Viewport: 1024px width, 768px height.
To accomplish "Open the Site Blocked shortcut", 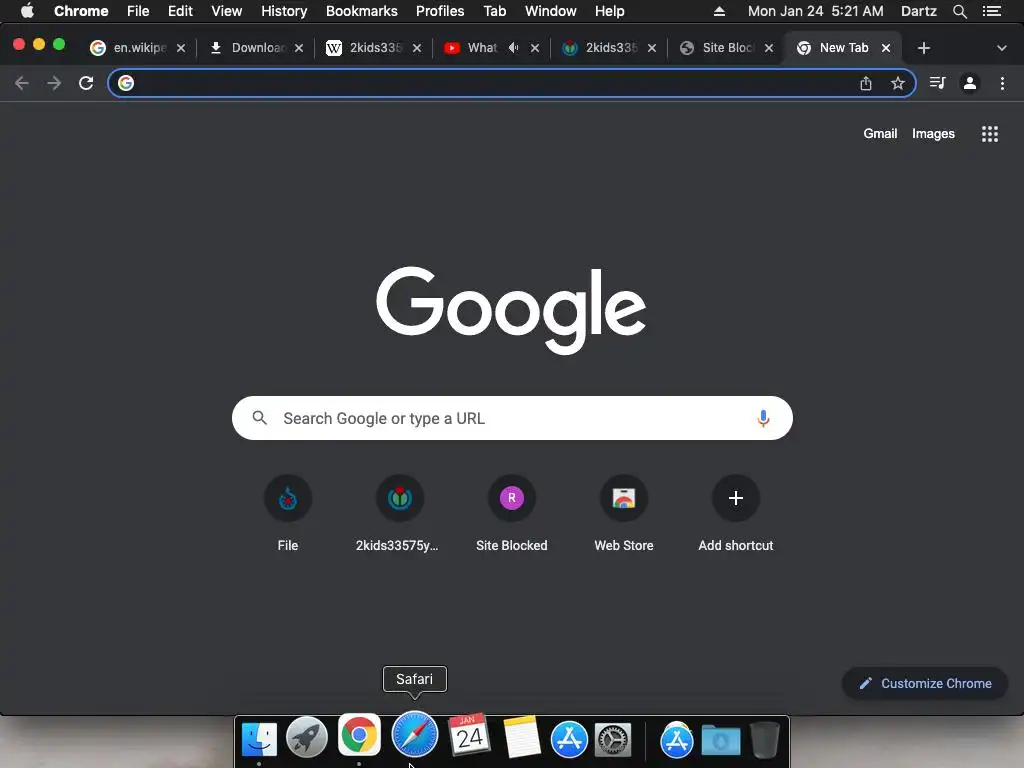I will click(512, 514).
